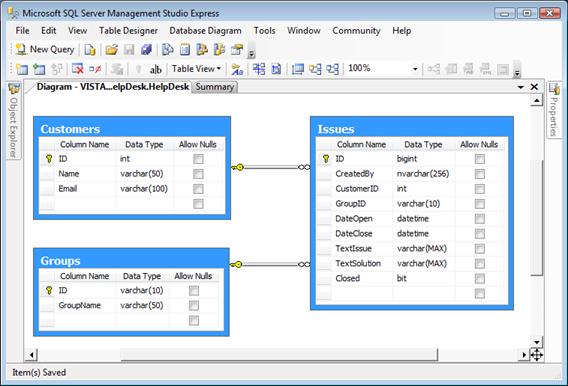Close the diagram document tab

click(x=534, y=87)
